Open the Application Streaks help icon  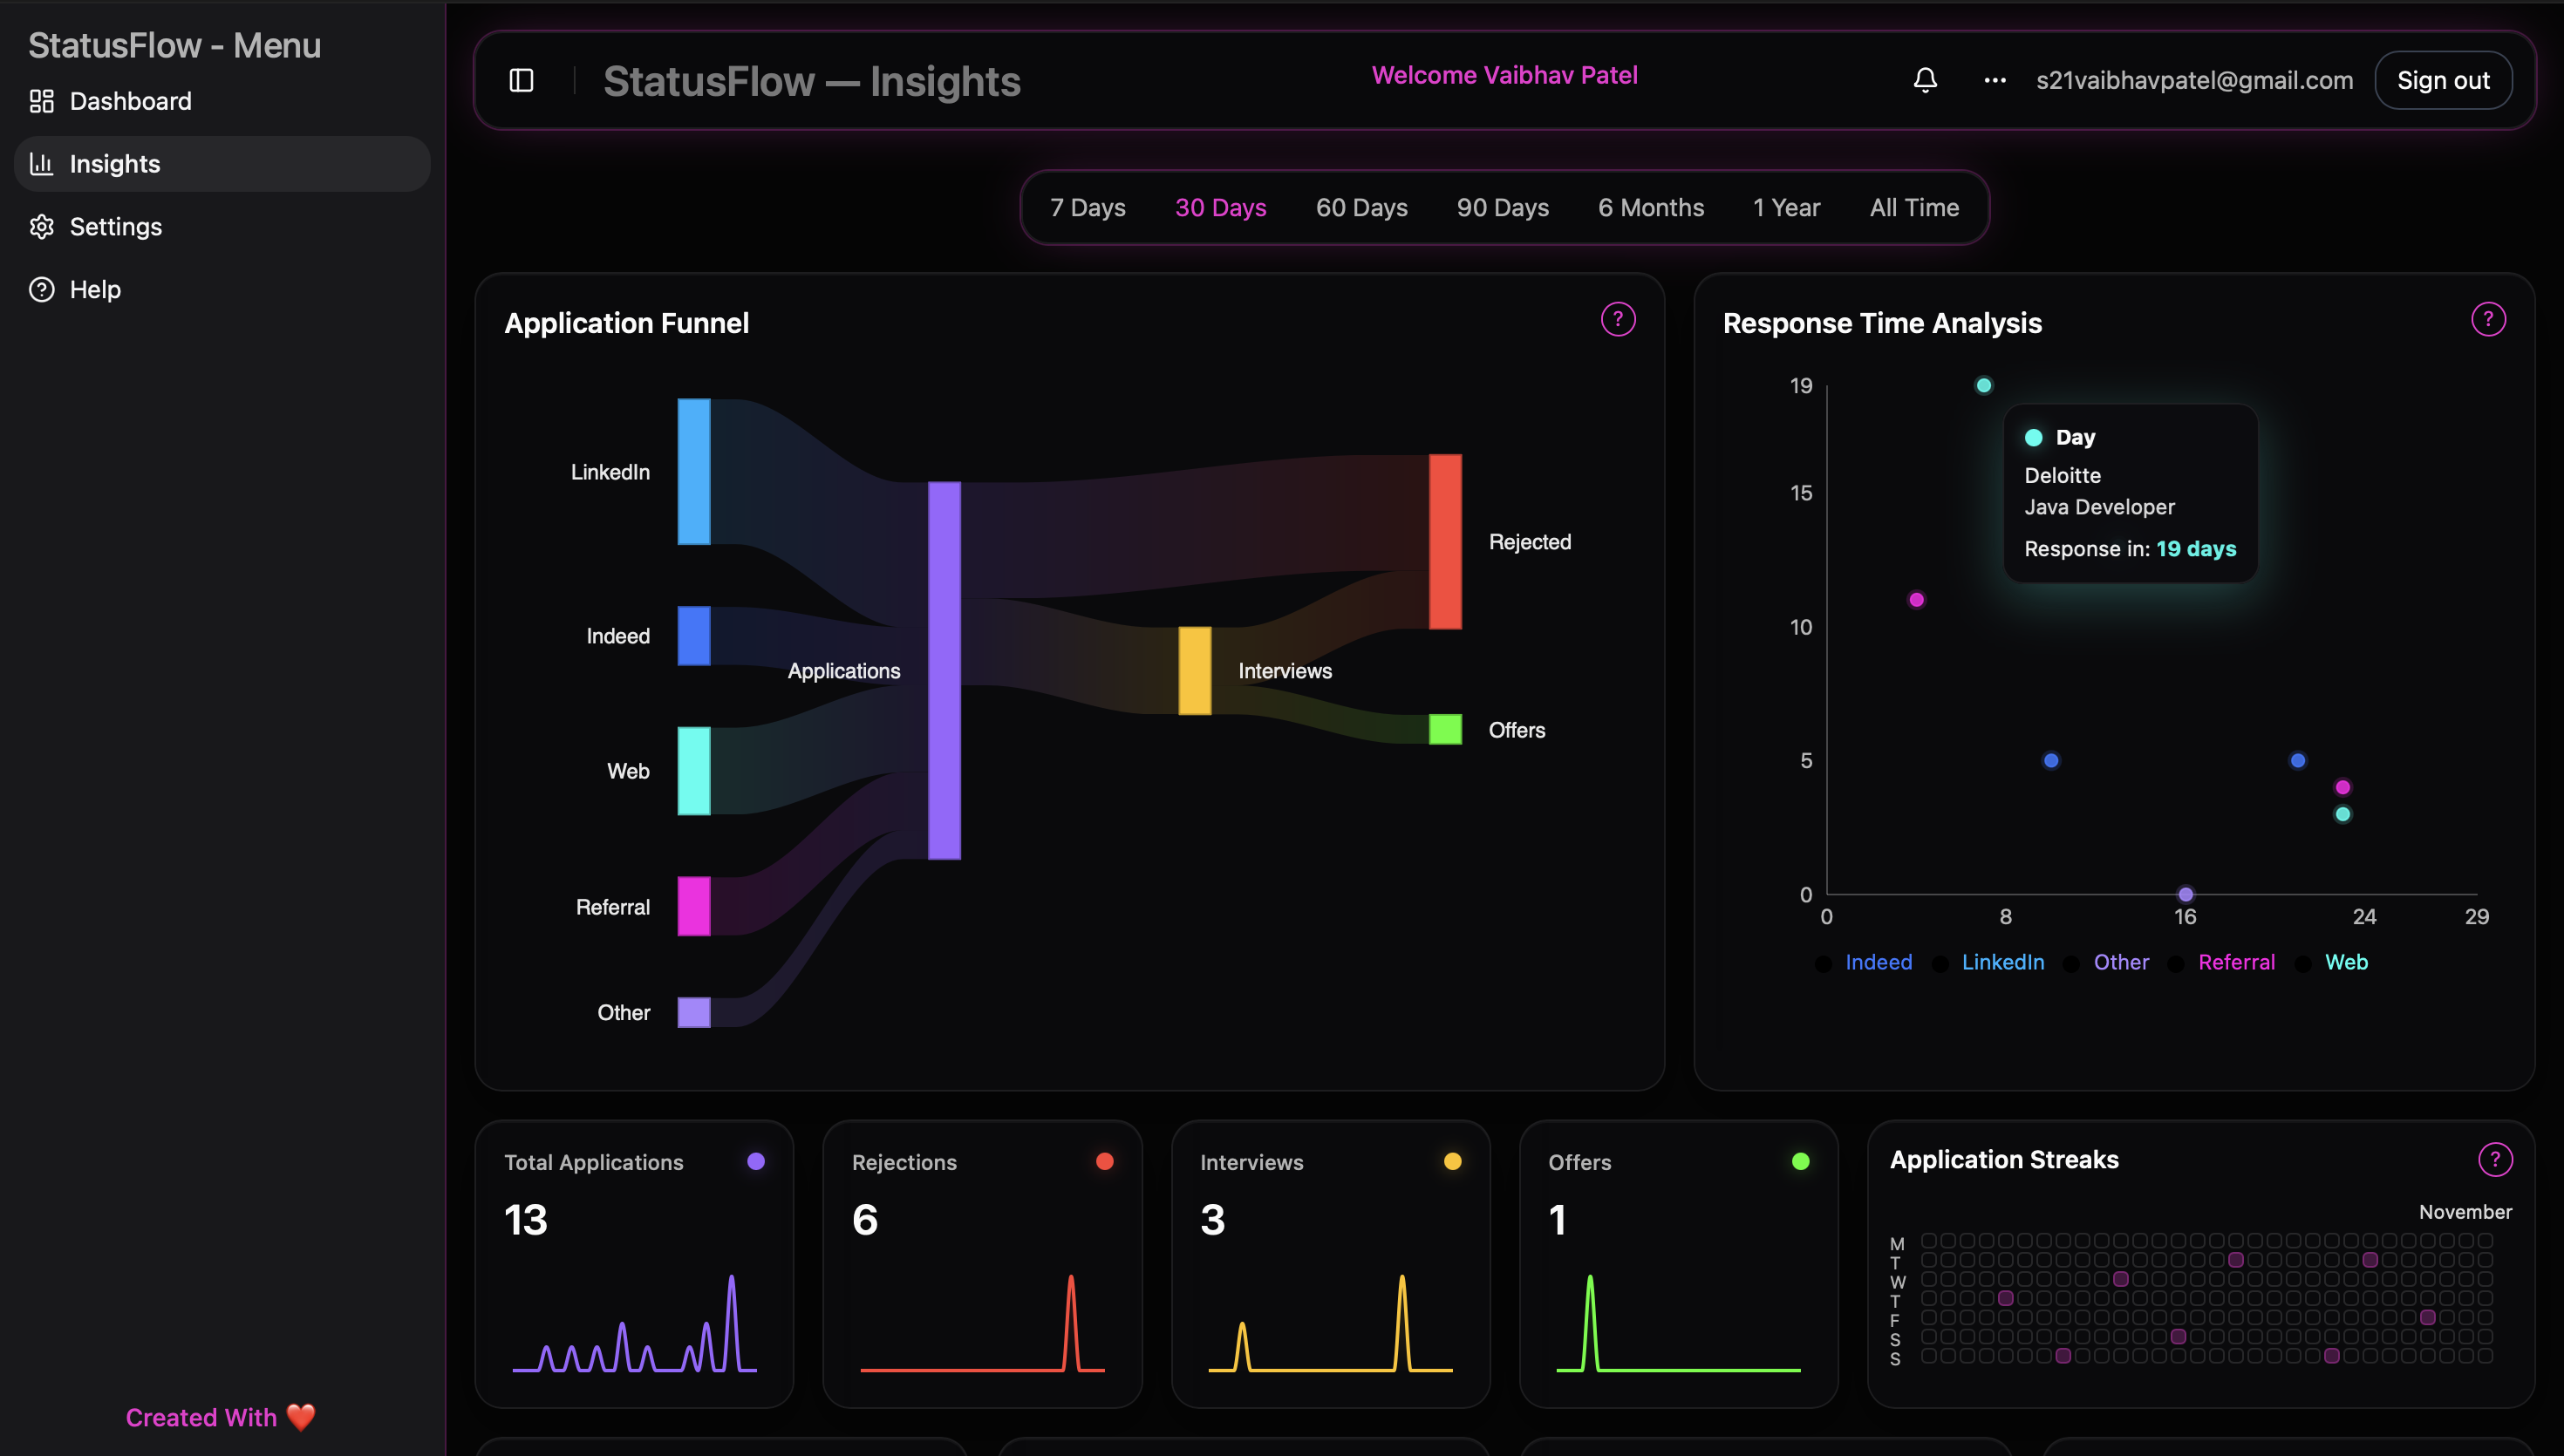click(x=2496, y=1160)
